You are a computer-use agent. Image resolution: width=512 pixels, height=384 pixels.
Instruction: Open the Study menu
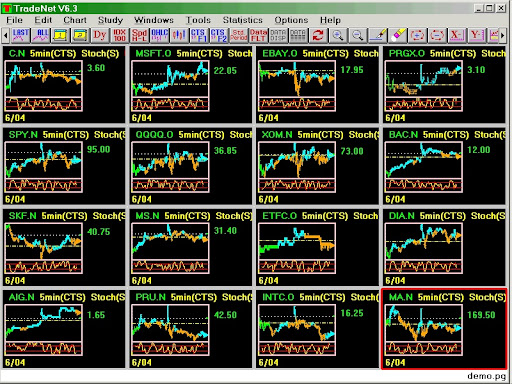110,20
